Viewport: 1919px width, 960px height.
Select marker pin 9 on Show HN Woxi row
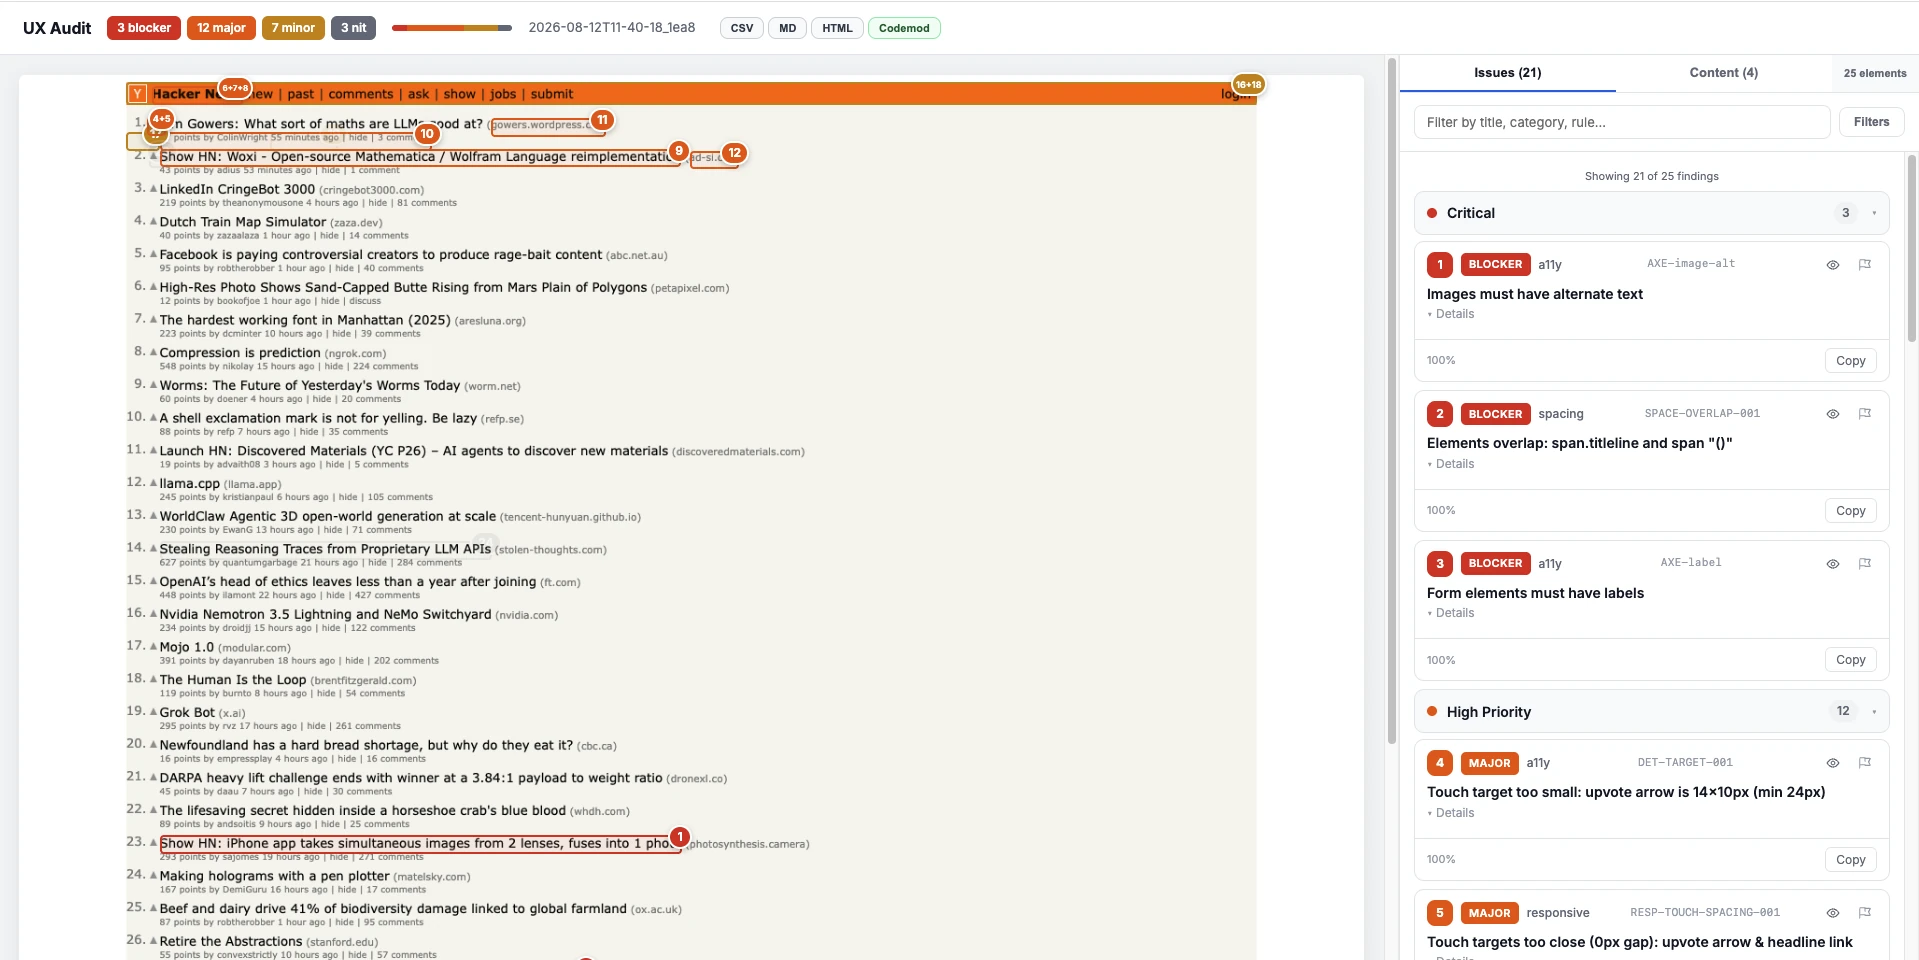(679, 151)
